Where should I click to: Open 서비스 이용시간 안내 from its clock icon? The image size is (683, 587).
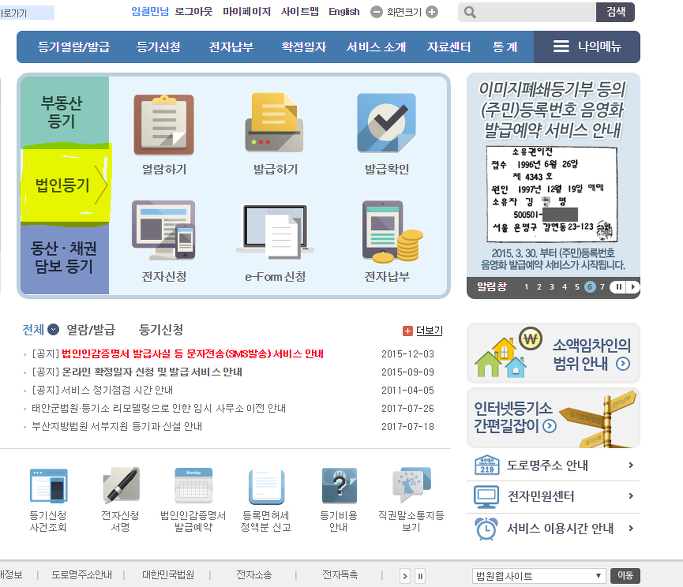tap(486, 529)
